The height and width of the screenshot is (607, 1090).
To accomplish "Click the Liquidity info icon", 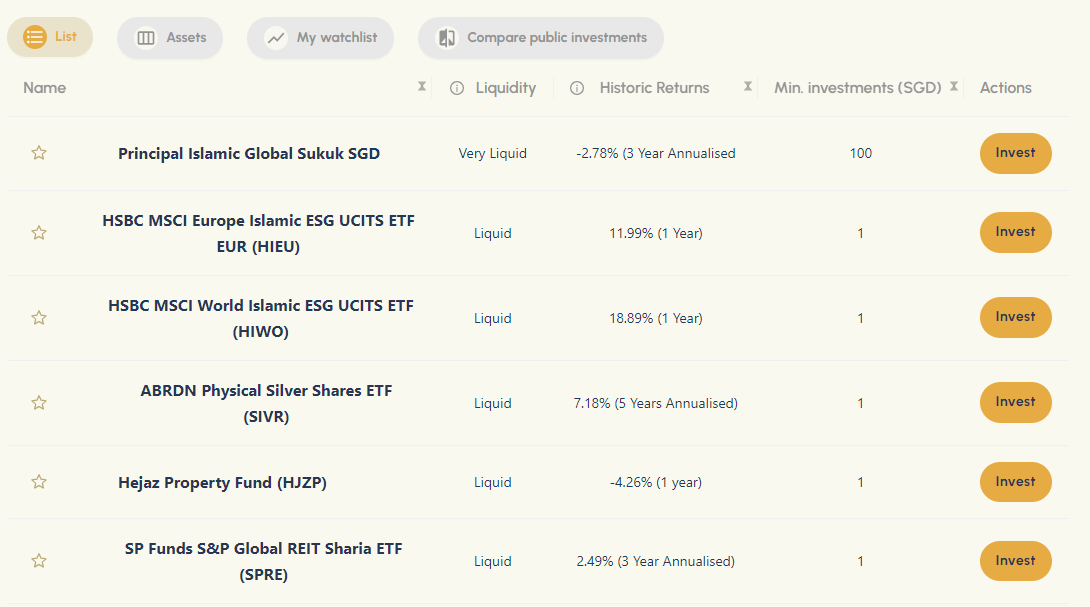I will point(457,88).
